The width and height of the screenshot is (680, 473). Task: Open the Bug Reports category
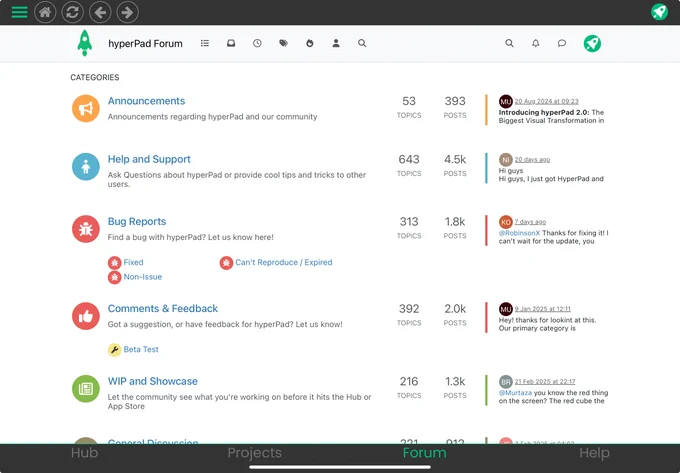tap(137, 221)
